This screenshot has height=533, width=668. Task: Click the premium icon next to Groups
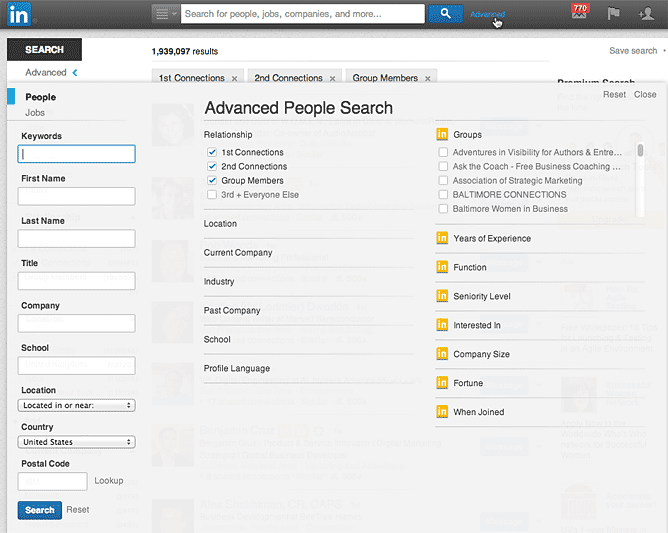pyautogui.click(x=442, y=135)
